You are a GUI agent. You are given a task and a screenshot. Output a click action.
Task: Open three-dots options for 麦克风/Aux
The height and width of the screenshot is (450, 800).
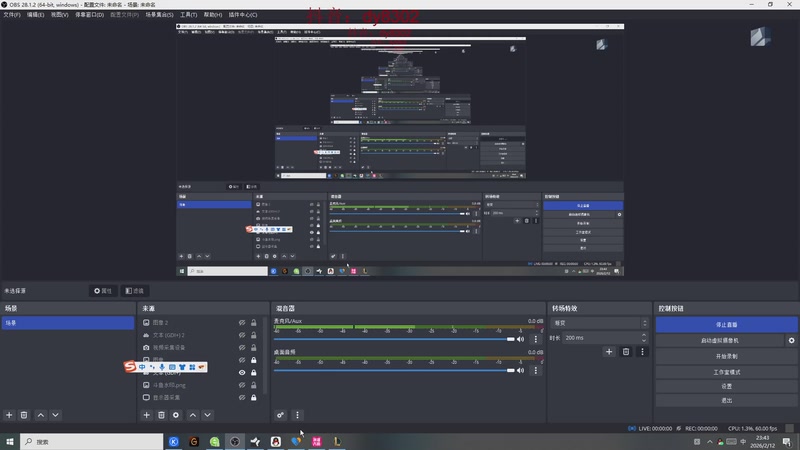coord(535,339)
